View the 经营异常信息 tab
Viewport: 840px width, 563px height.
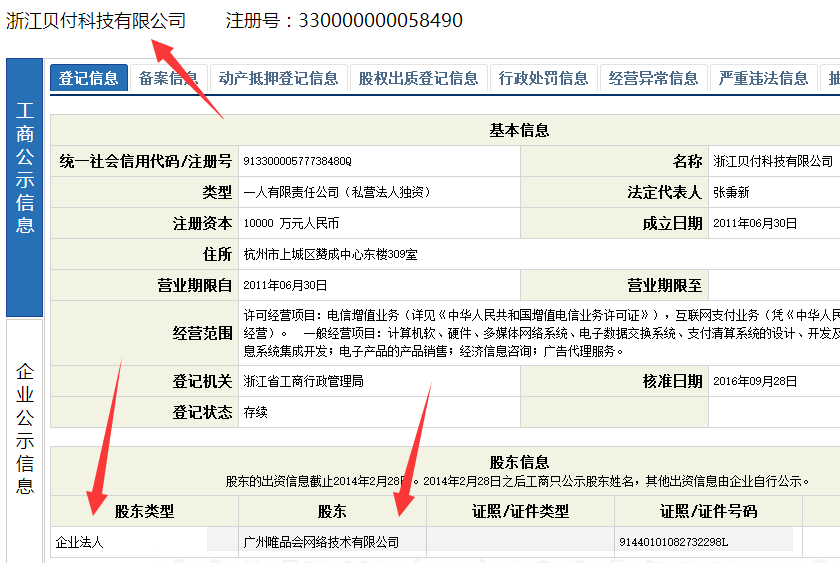click(x=654, y=78)
